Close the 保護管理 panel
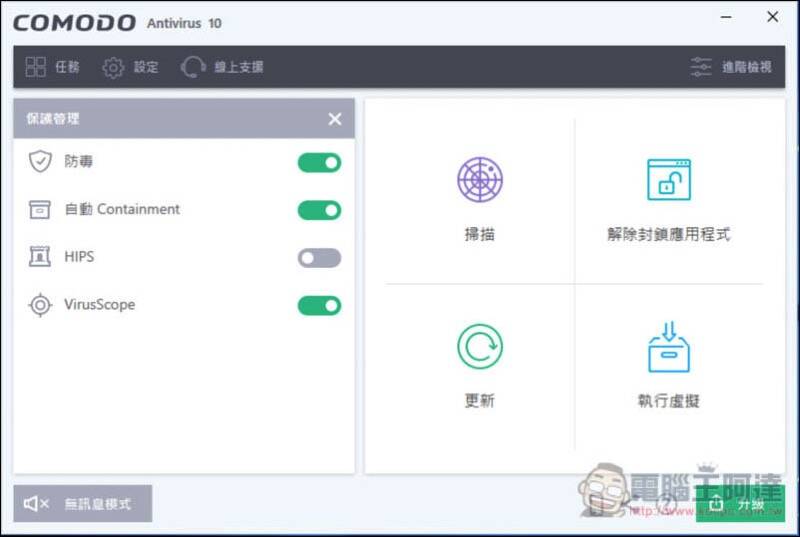 pyautogui.click(x=335, y=119)
